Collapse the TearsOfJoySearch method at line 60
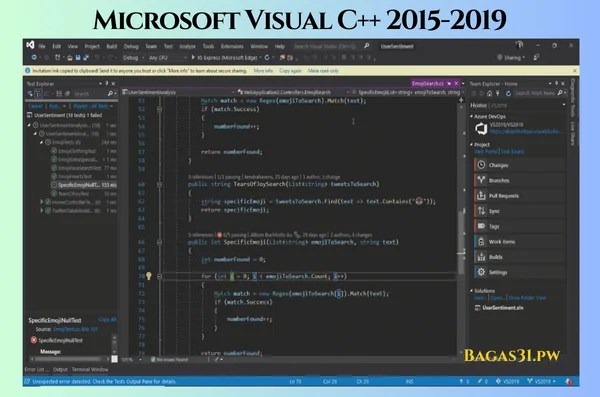Screen dimensions: 600x397 point(160,184)
